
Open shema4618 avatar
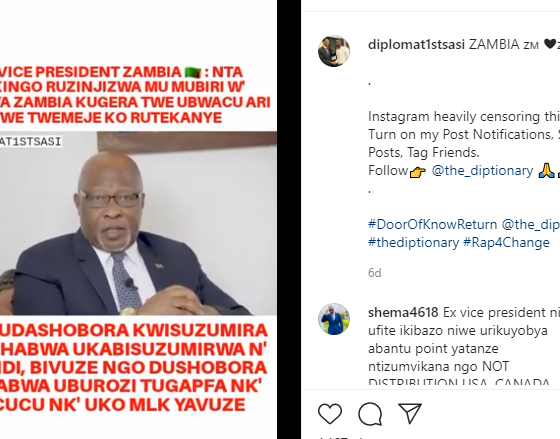(x=334, y=319)
